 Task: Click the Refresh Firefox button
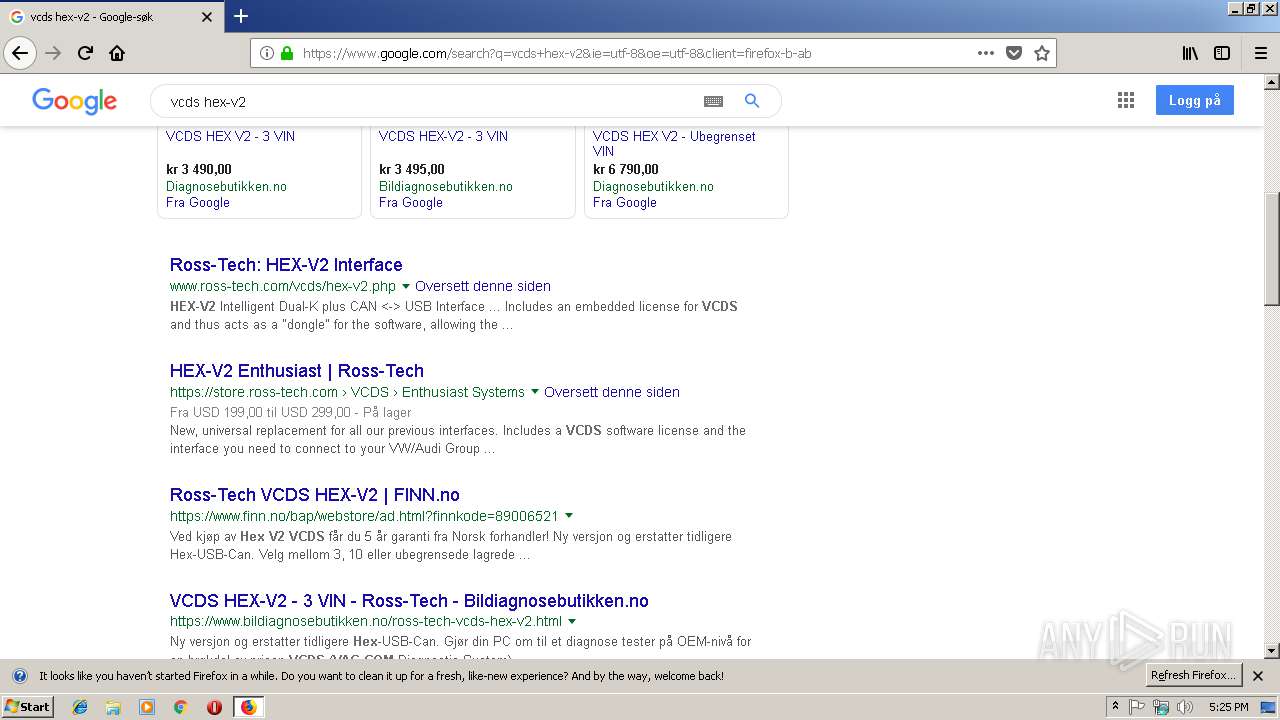tap(1194, 675)
